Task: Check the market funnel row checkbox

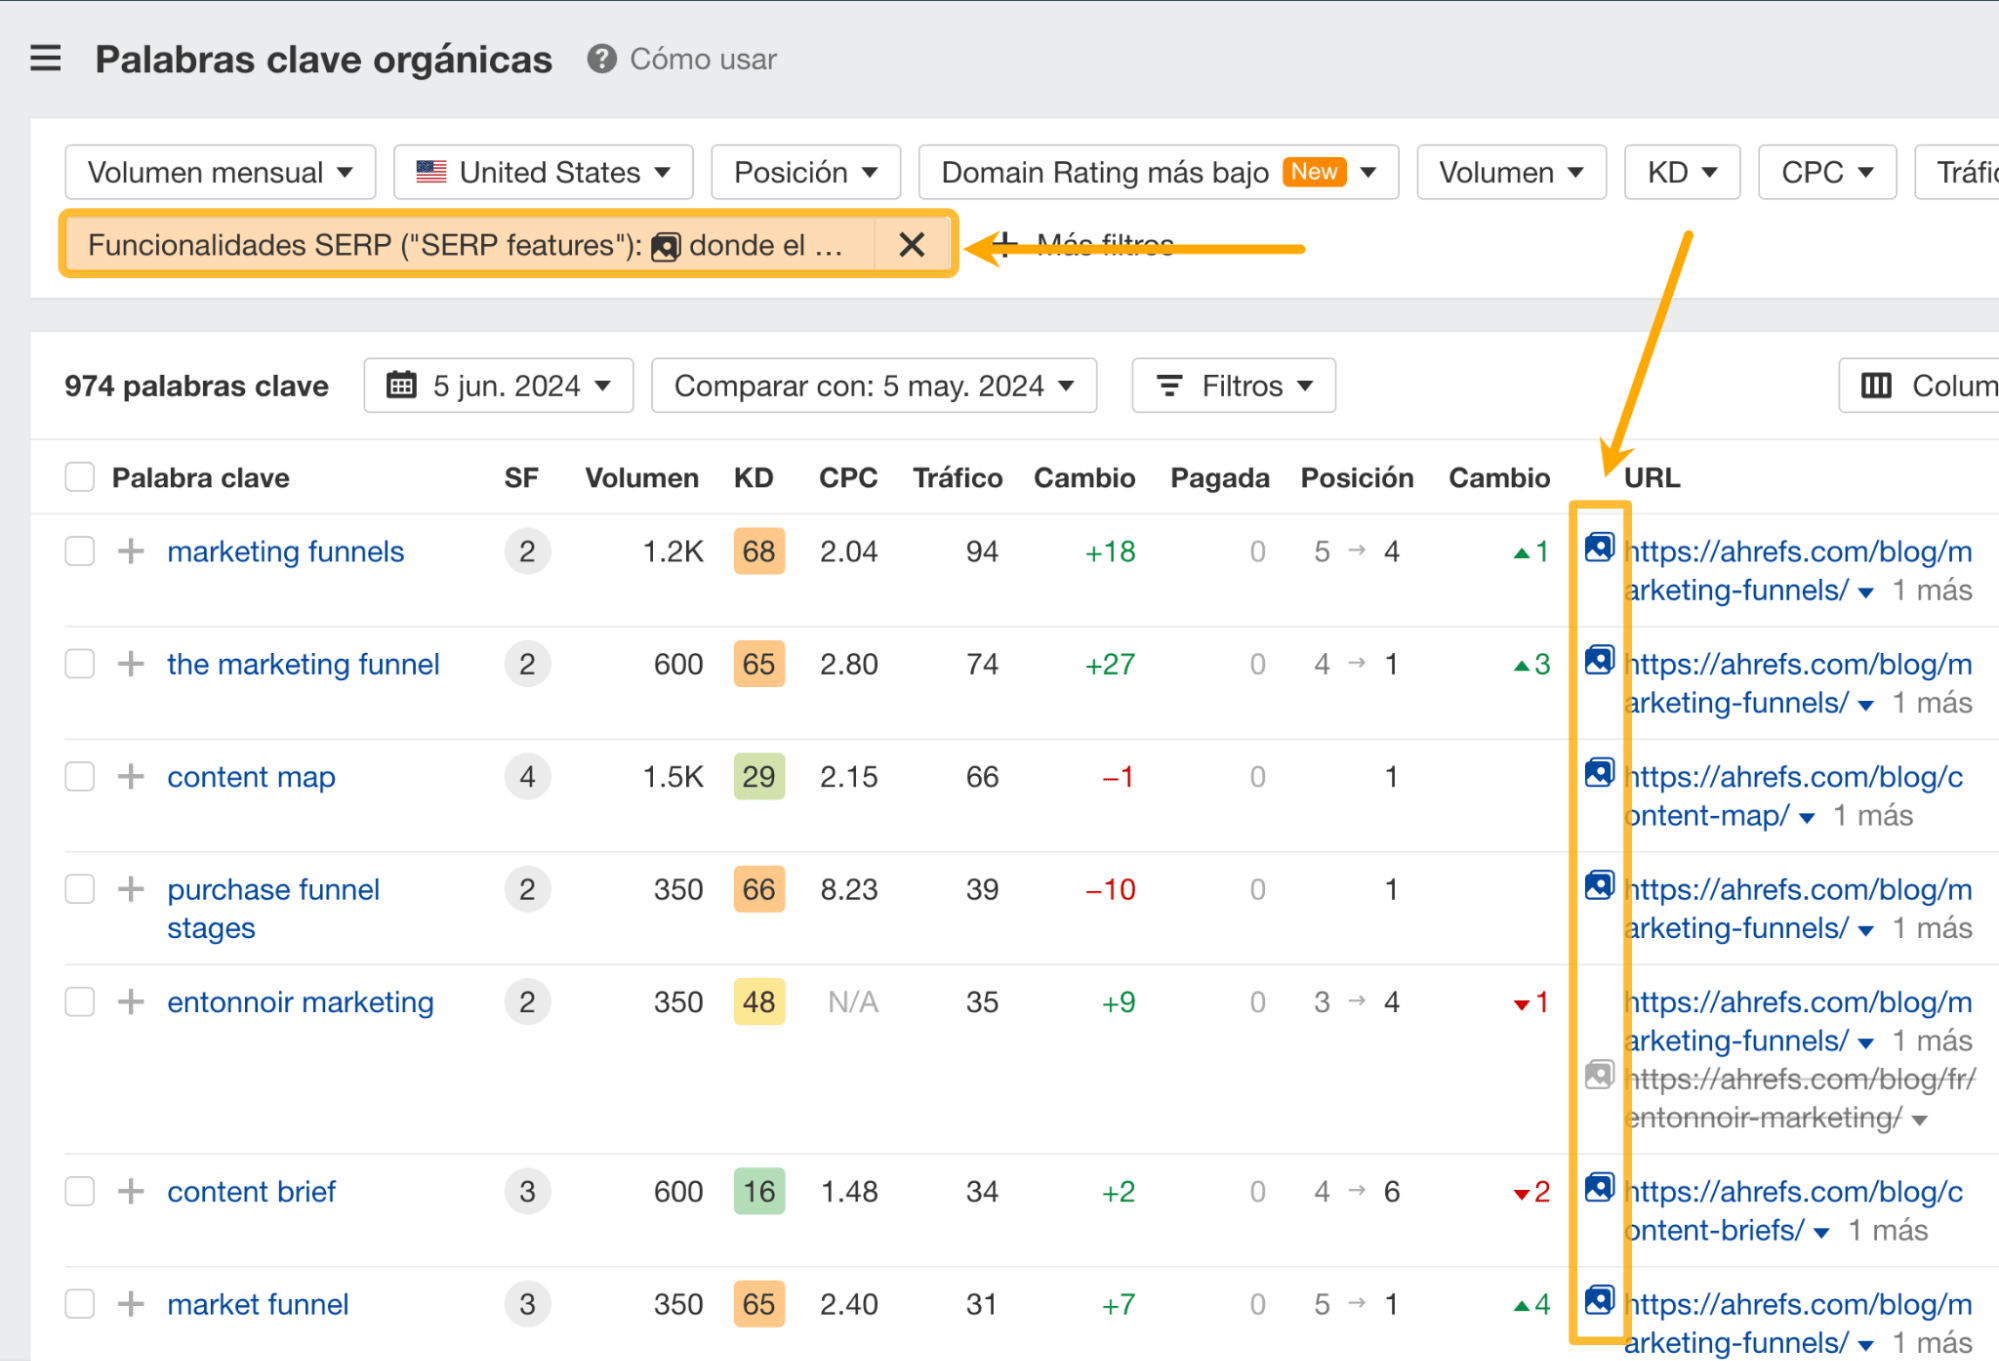Action: click(80, 1304)
